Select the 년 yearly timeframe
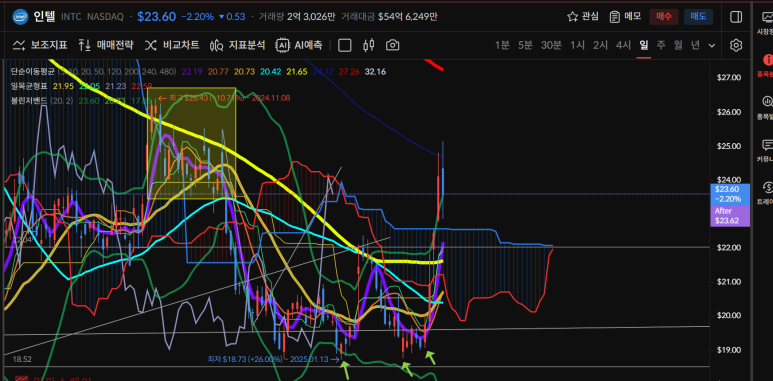 tap(695, 45)
